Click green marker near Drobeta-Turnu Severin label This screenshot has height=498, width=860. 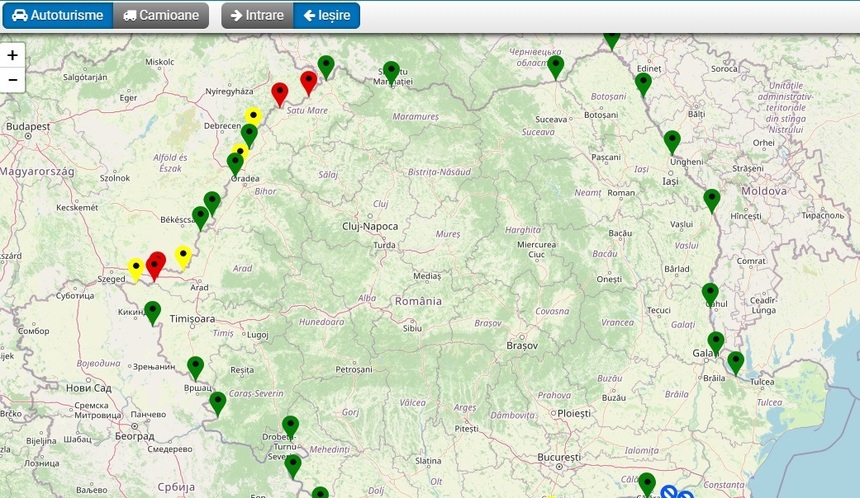290,425
